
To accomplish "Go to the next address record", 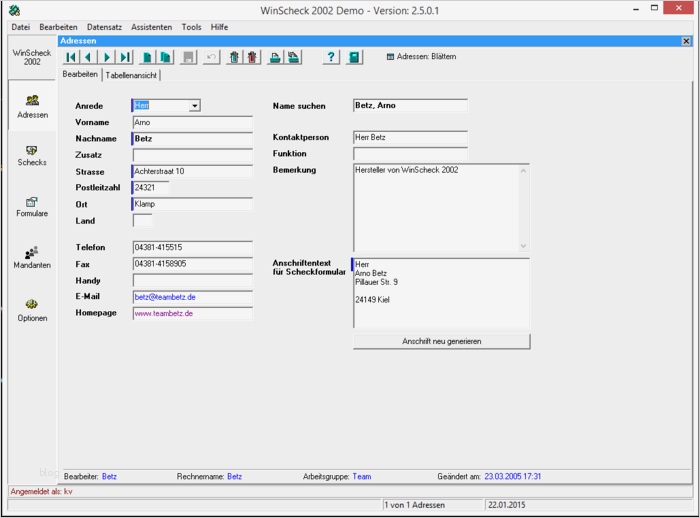I will tap(107, 57).
